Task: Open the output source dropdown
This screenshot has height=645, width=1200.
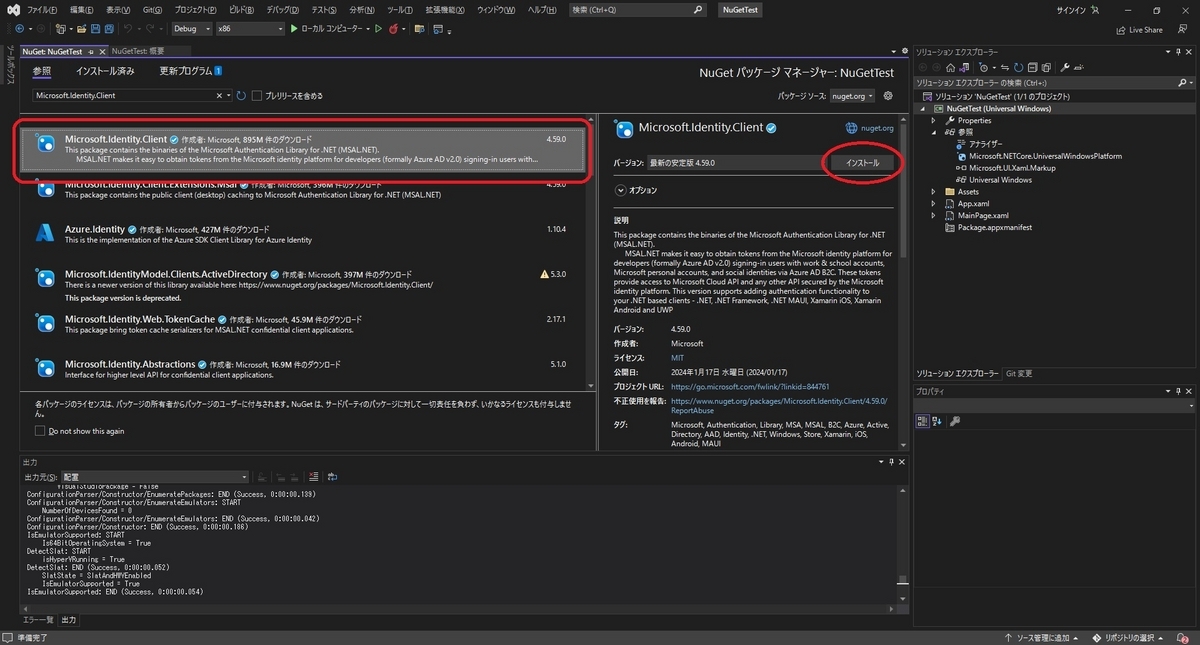Action: 154,477
